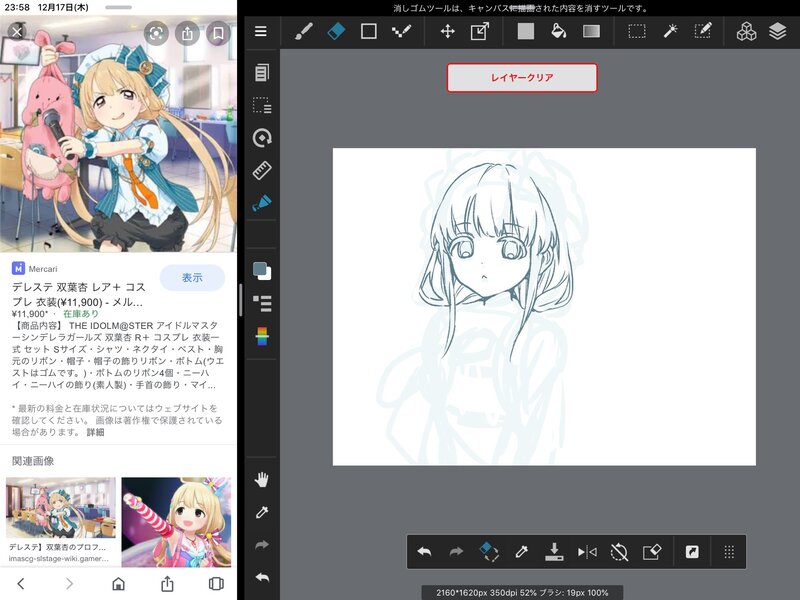Click the レイヤークリア button

[522, 78]
